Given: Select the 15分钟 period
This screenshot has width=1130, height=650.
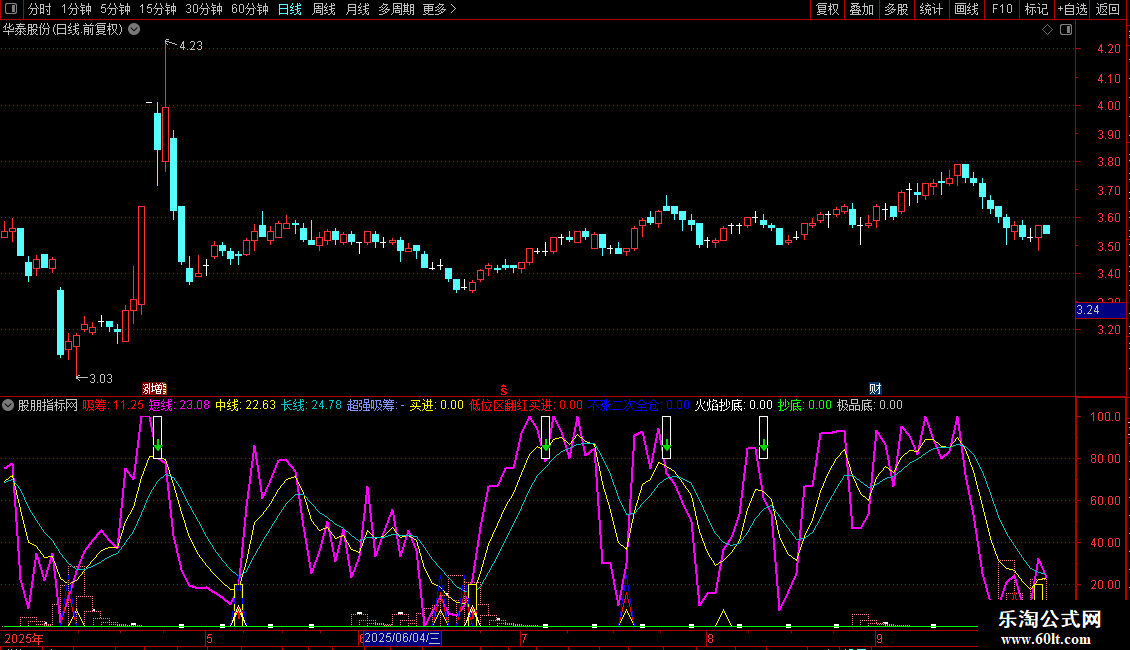Looking at the screenshot, I should tap(158, 9).
